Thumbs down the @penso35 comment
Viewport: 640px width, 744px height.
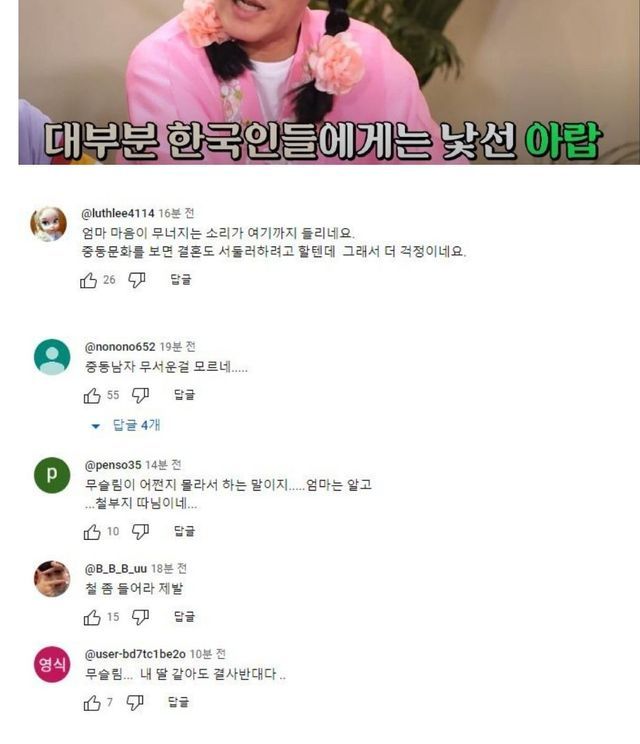(x=140, y=531)
